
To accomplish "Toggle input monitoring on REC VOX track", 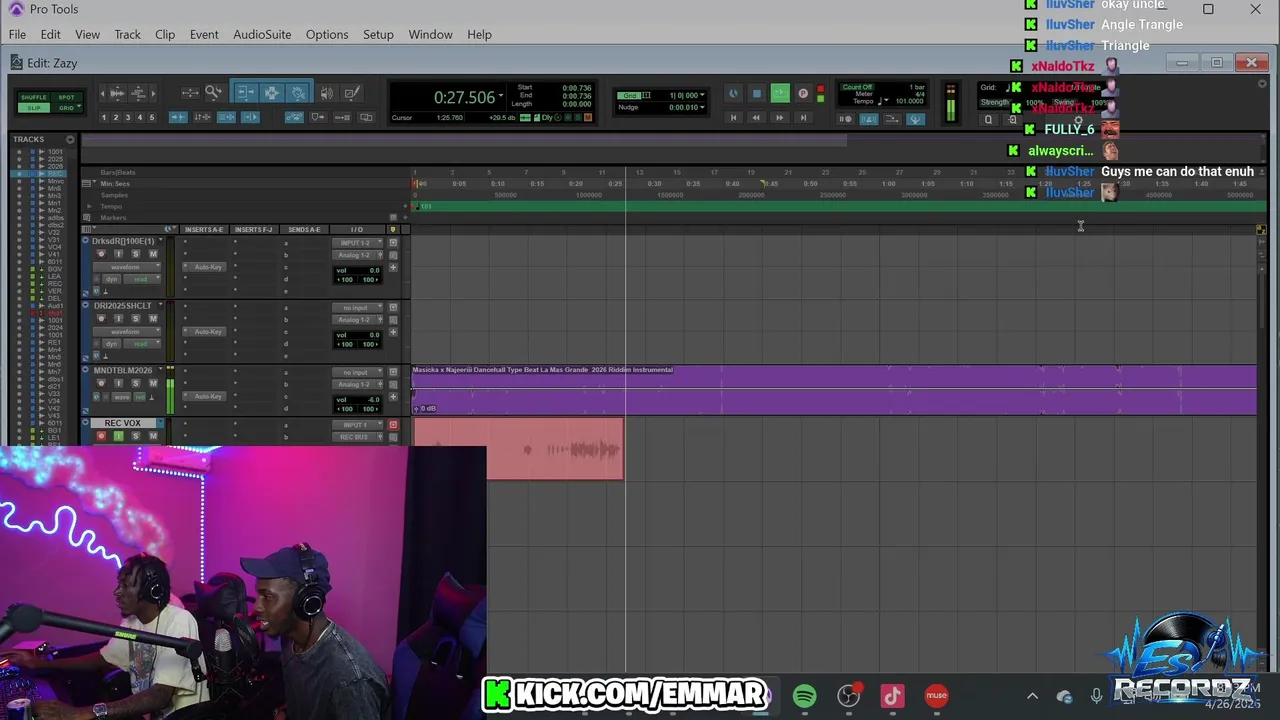I will [x=118, y=436].
